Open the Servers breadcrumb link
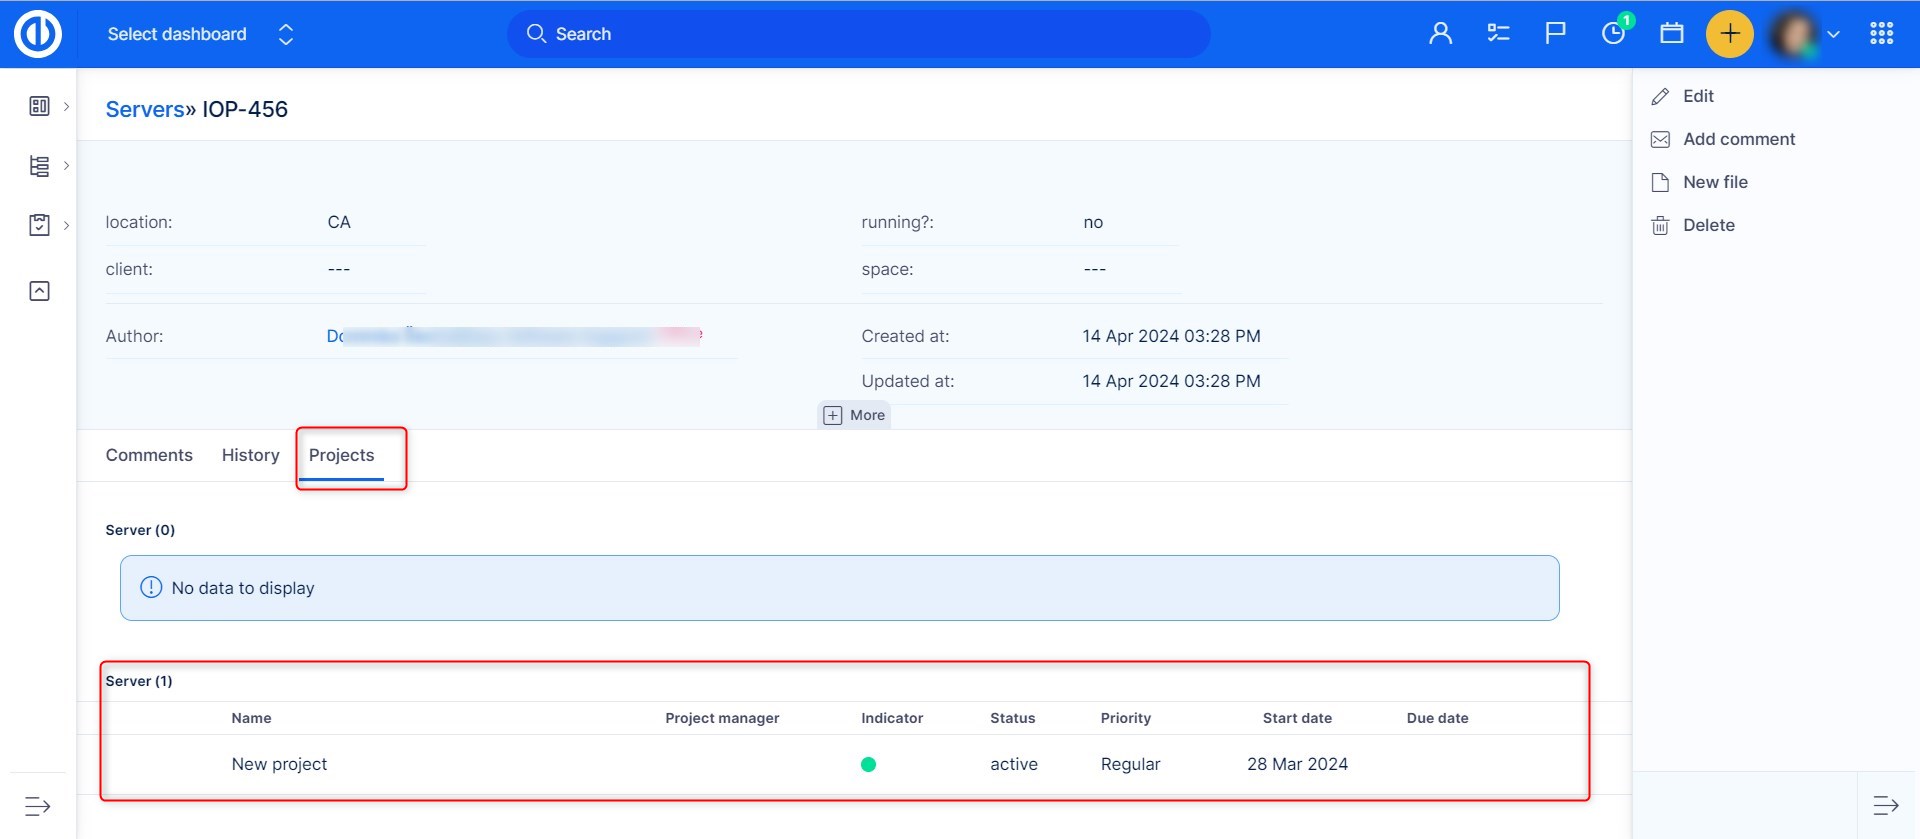Viewport: 1920px width, 839px height. pos(145,109)
